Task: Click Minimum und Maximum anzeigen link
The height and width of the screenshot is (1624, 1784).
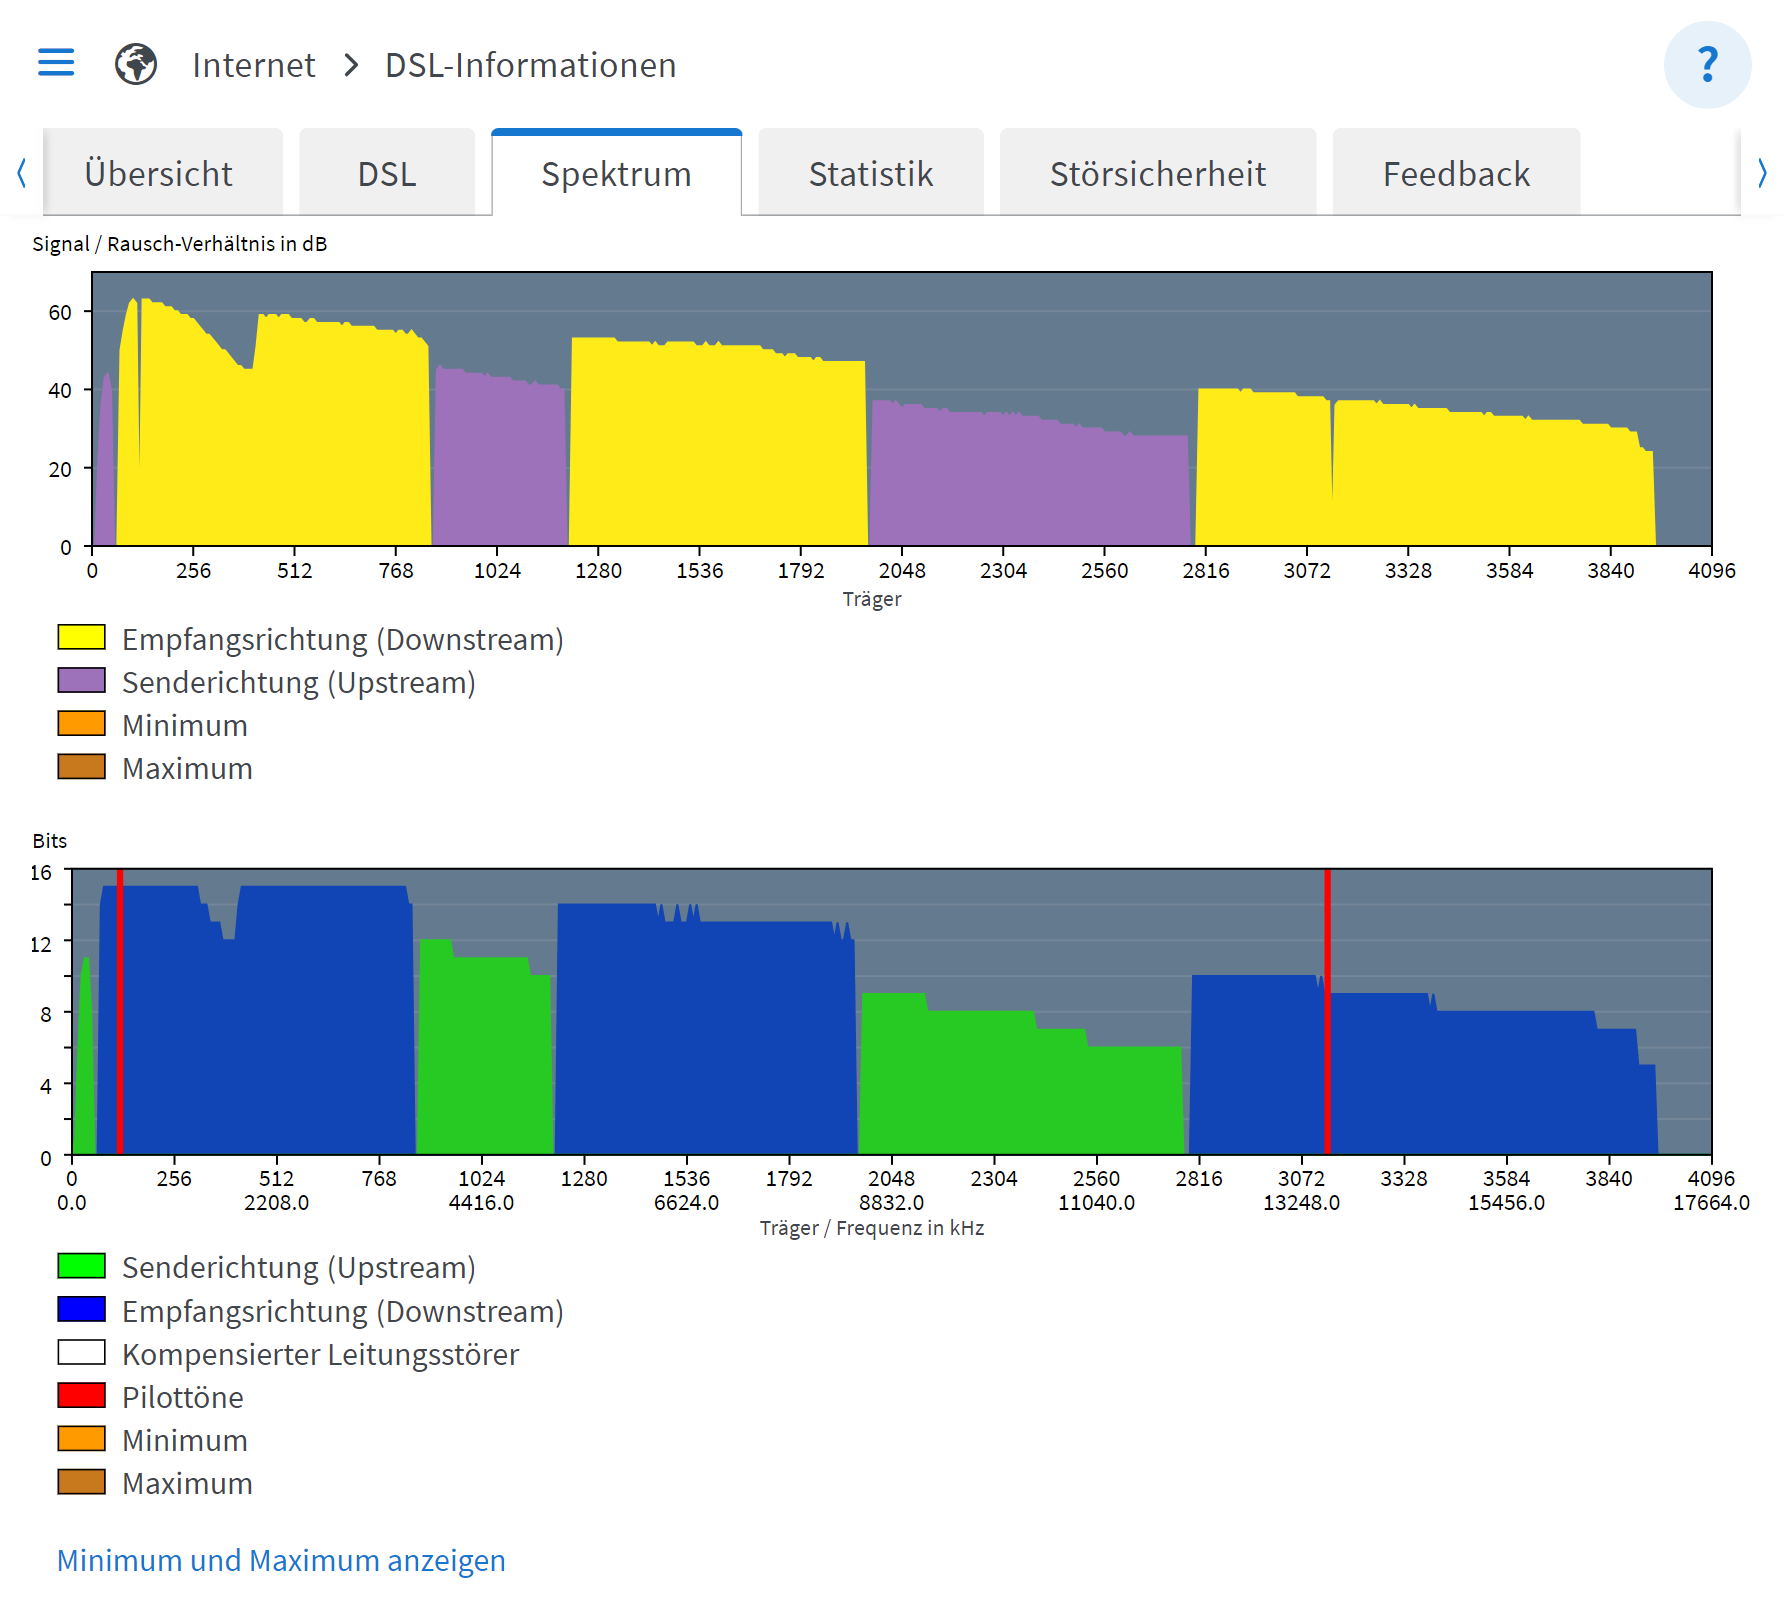Action: coord(281,1560)
